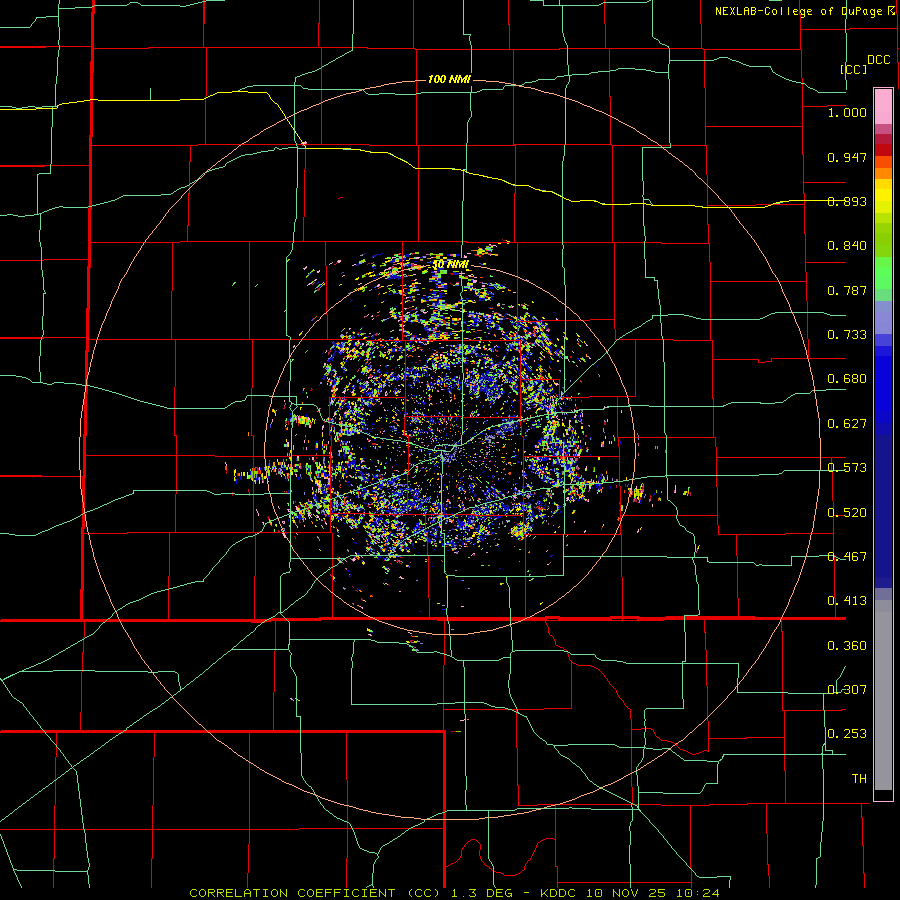Click the NEXLAB-College of DuPage watermark text

800,11
